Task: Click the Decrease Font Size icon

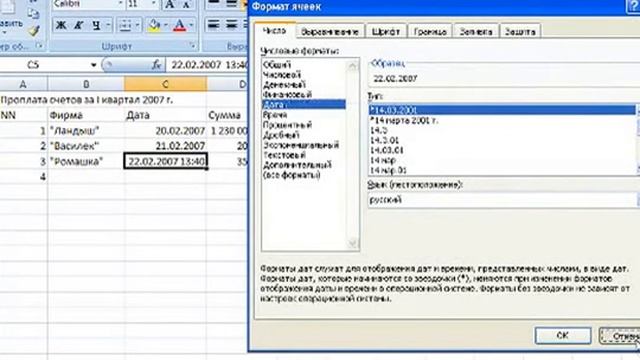Action: coord(186,4)
